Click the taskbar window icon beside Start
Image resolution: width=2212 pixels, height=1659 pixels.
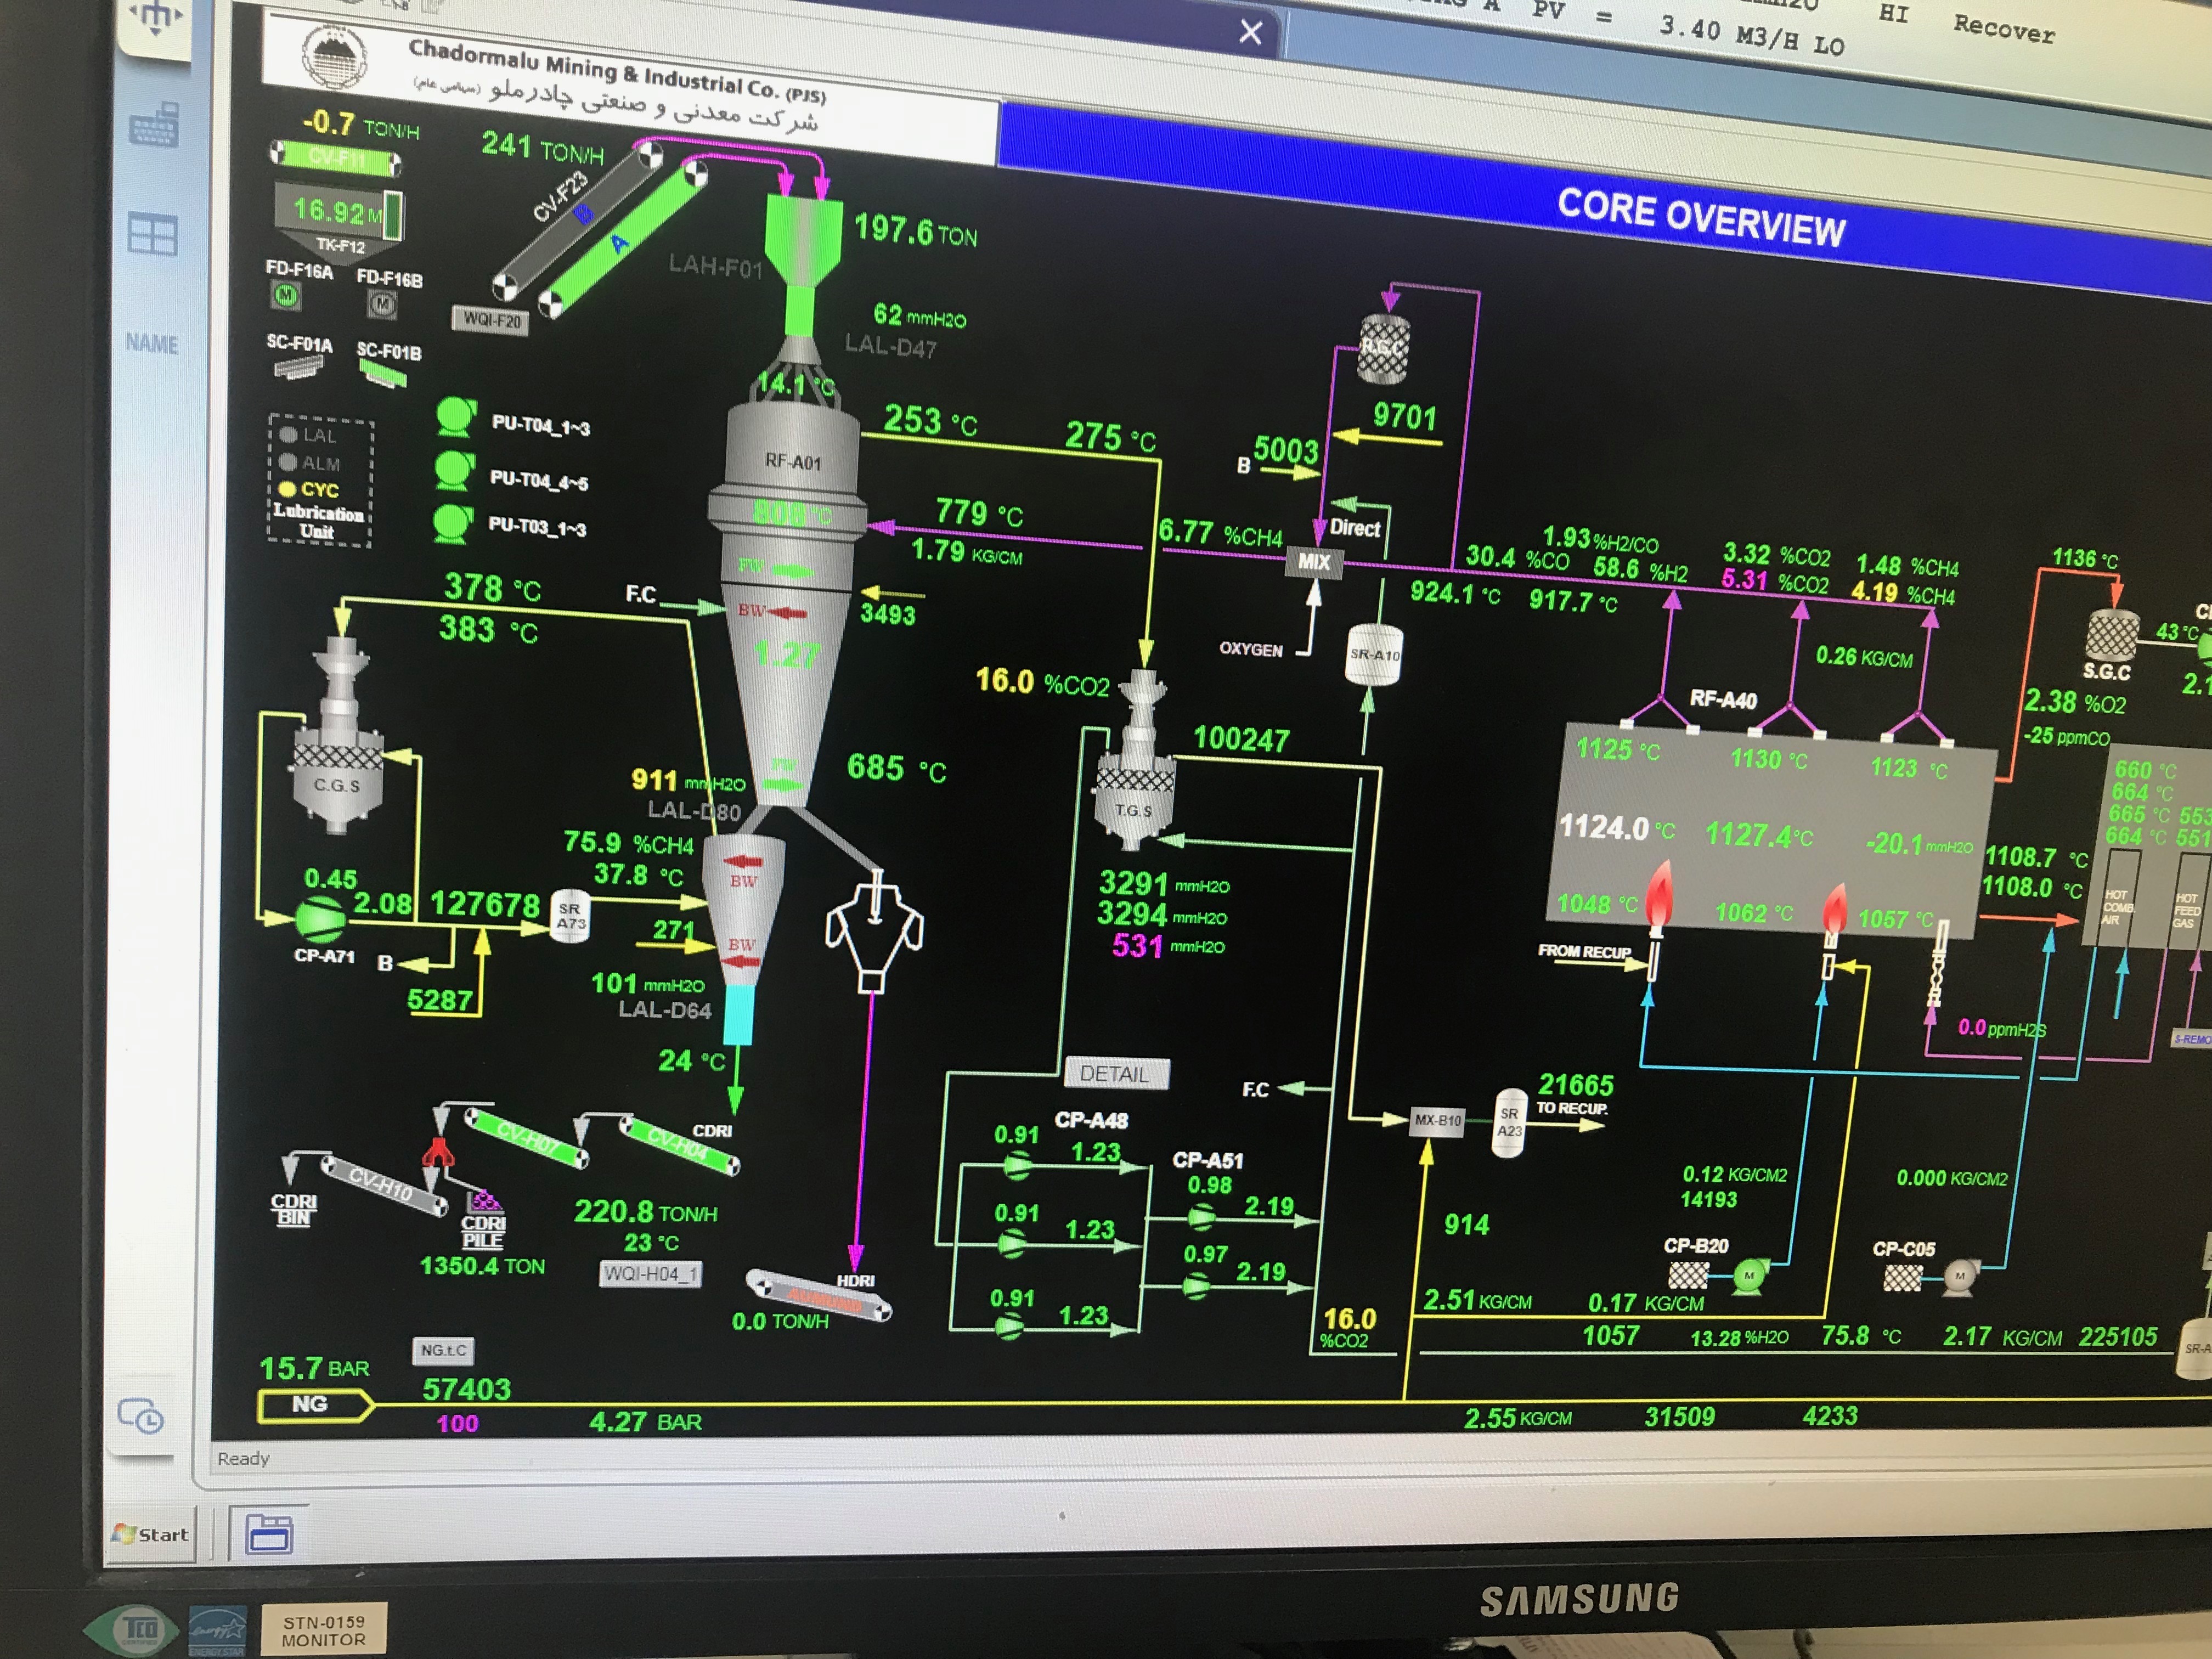click(x=269, y=1533)
